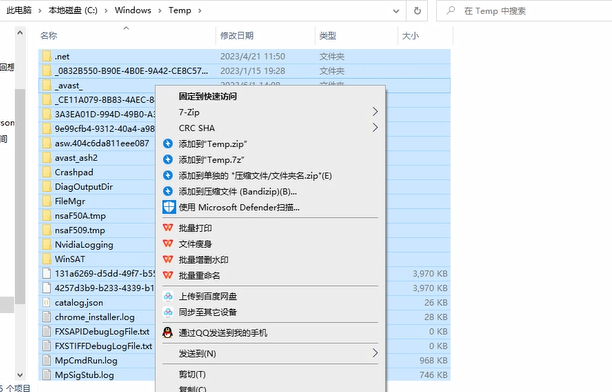Screen dimensions: 612x392
Task: Click the Microsoft Defender shield icon
Action: (x=169, y=207)
